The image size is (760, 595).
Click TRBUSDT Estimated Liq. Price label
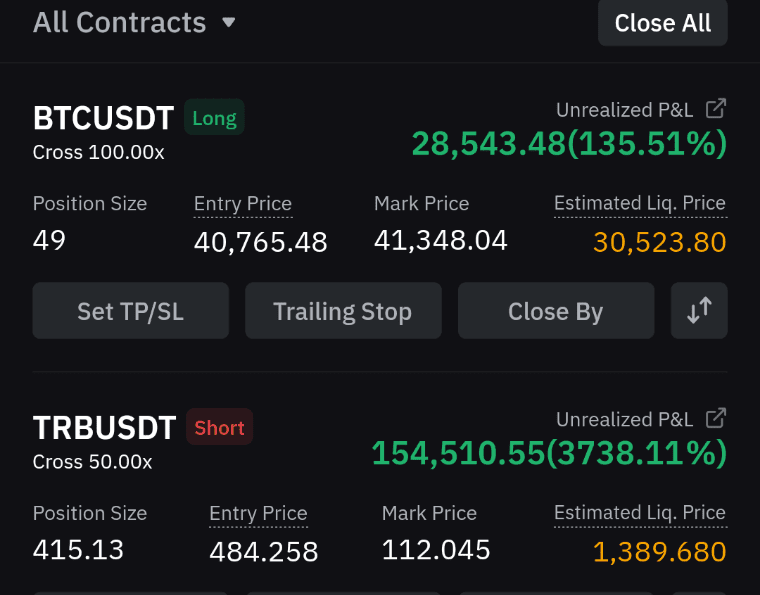click(x=640, y=513)
